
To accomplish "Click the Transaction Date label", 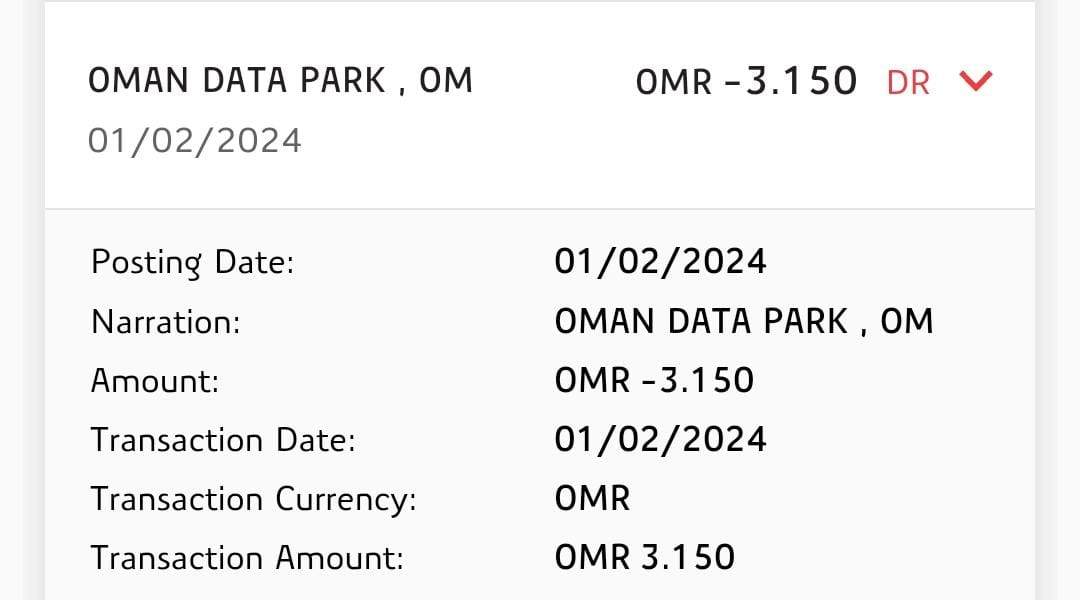I will (223, 440).
